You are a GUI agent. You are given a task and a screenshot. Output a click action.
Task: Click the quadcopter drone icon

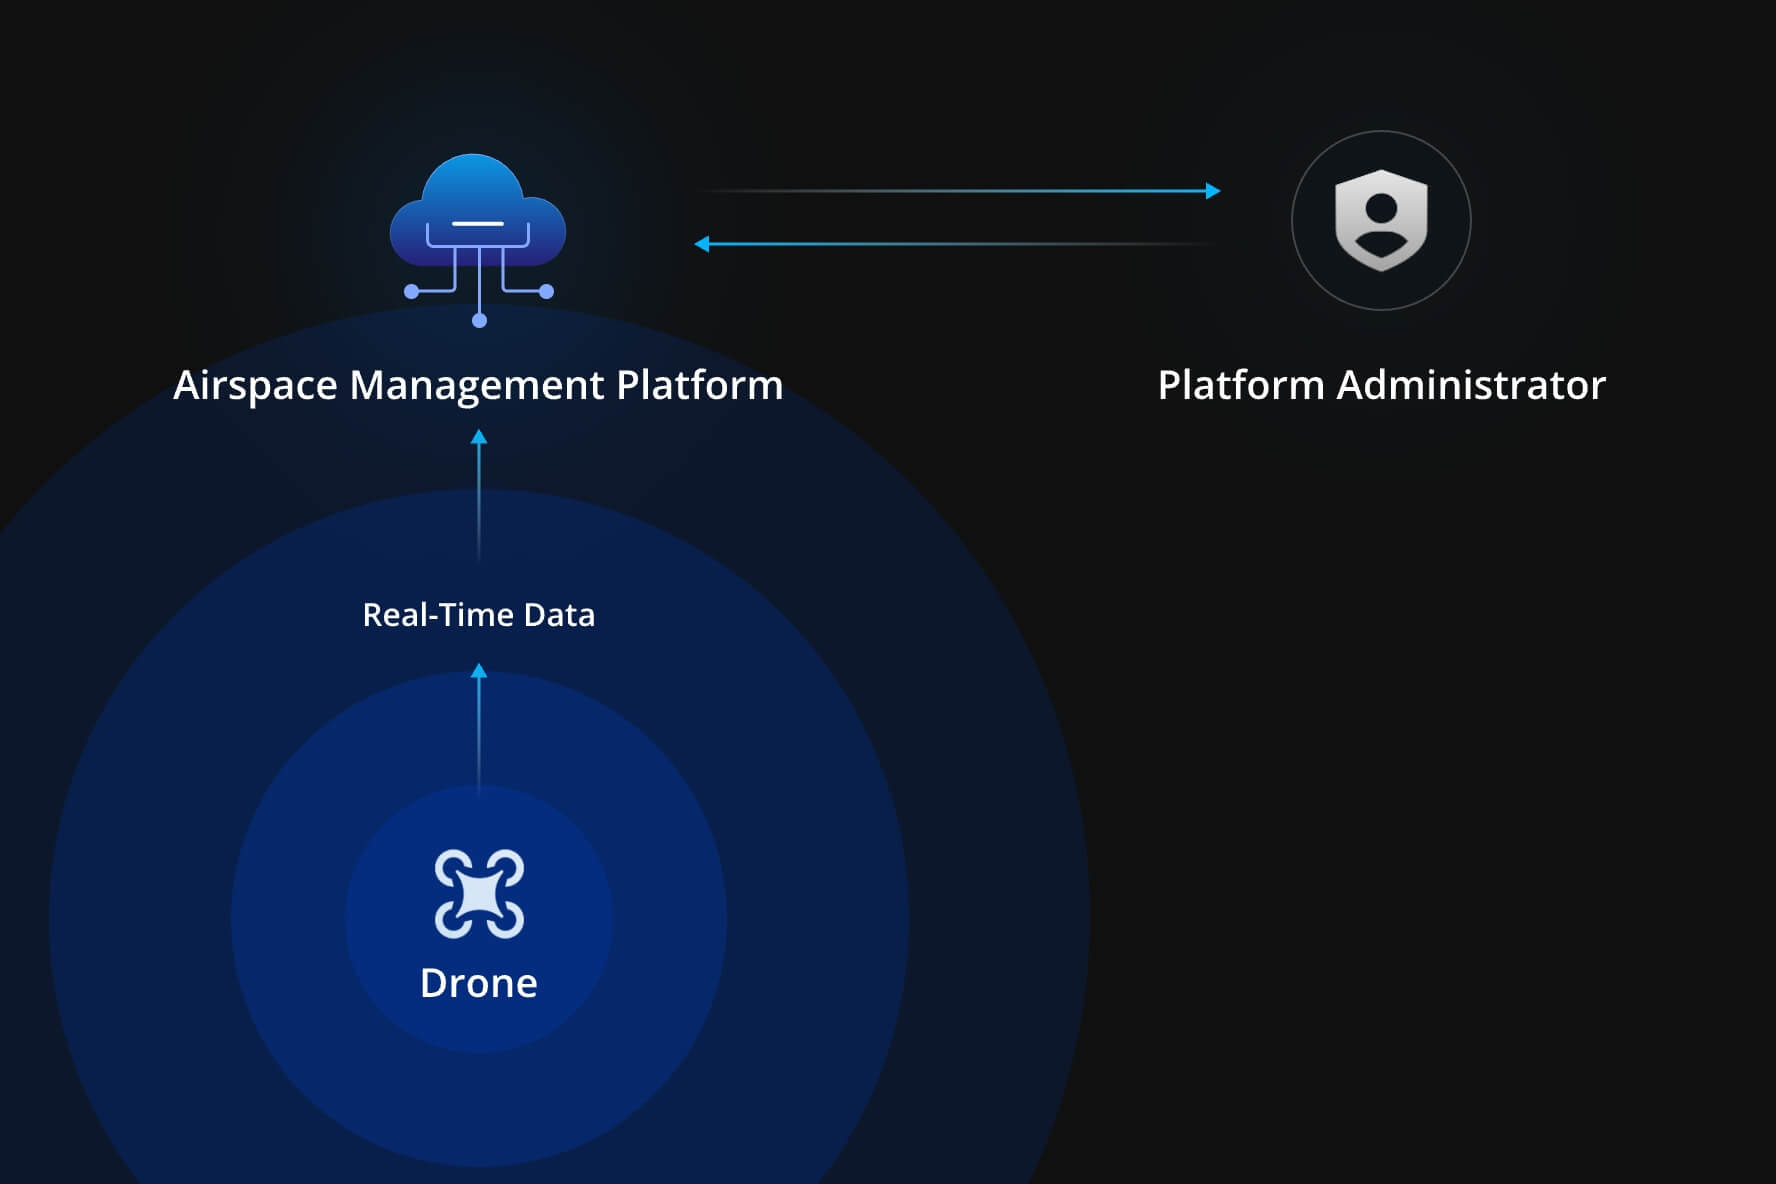coord(479,894)
